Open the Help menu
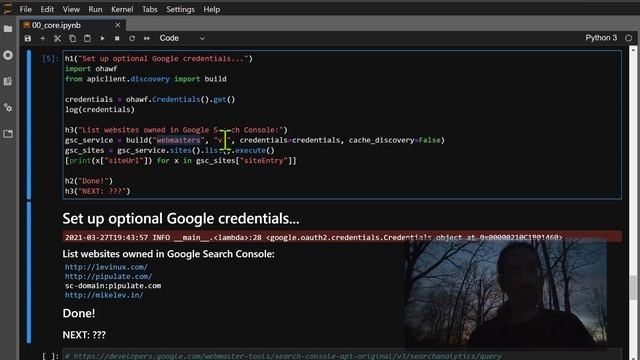The image size is (640, 360). [x=211, y=9]
